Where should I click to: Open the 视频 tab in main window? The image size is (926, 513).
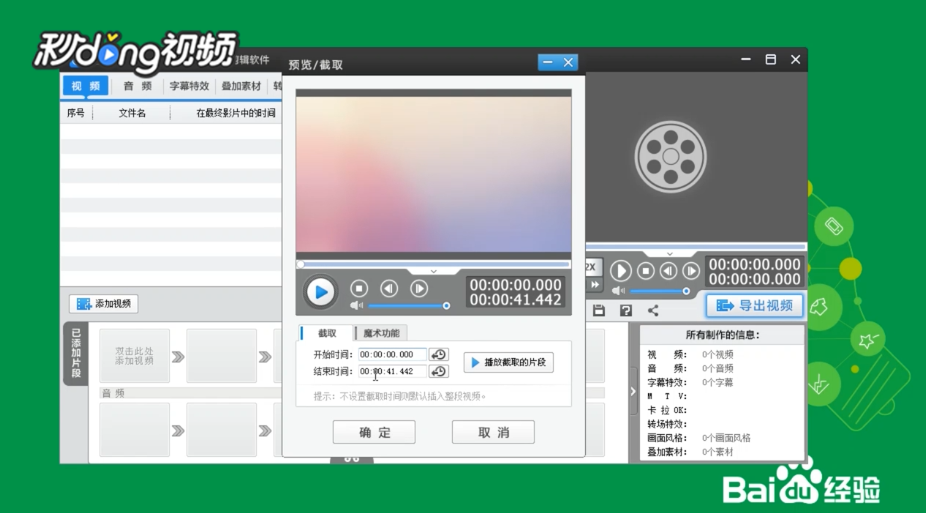86,86
